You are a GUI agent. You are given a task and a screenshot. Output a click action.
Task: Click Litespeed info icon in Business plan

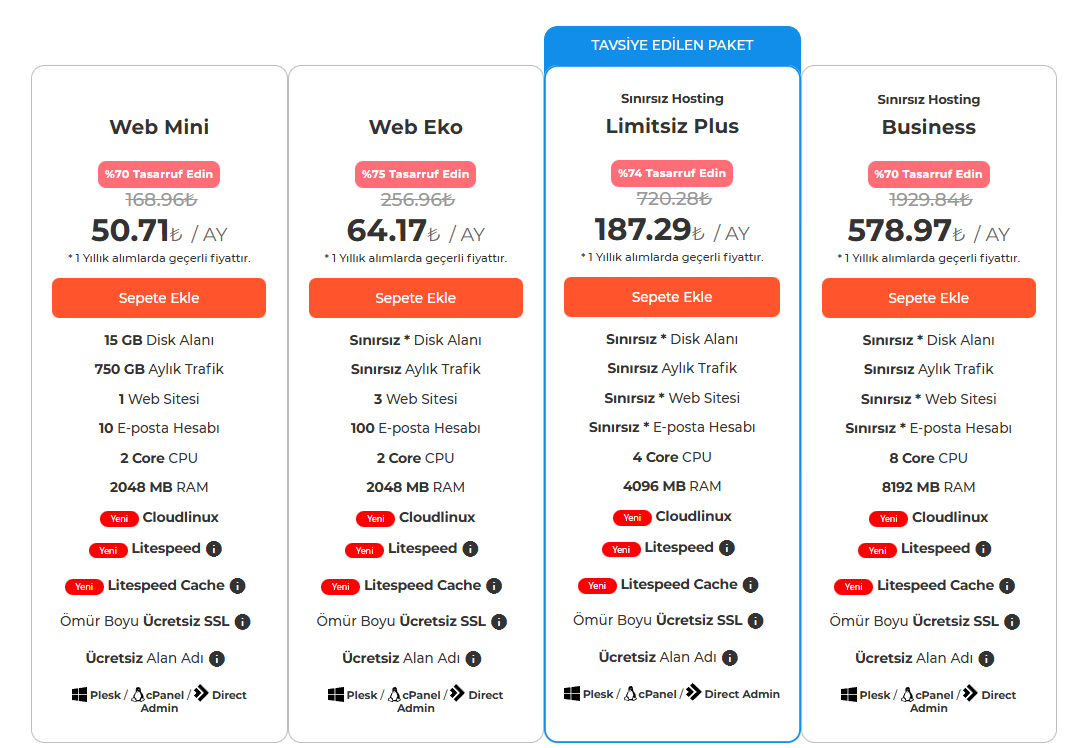(983, 549)
